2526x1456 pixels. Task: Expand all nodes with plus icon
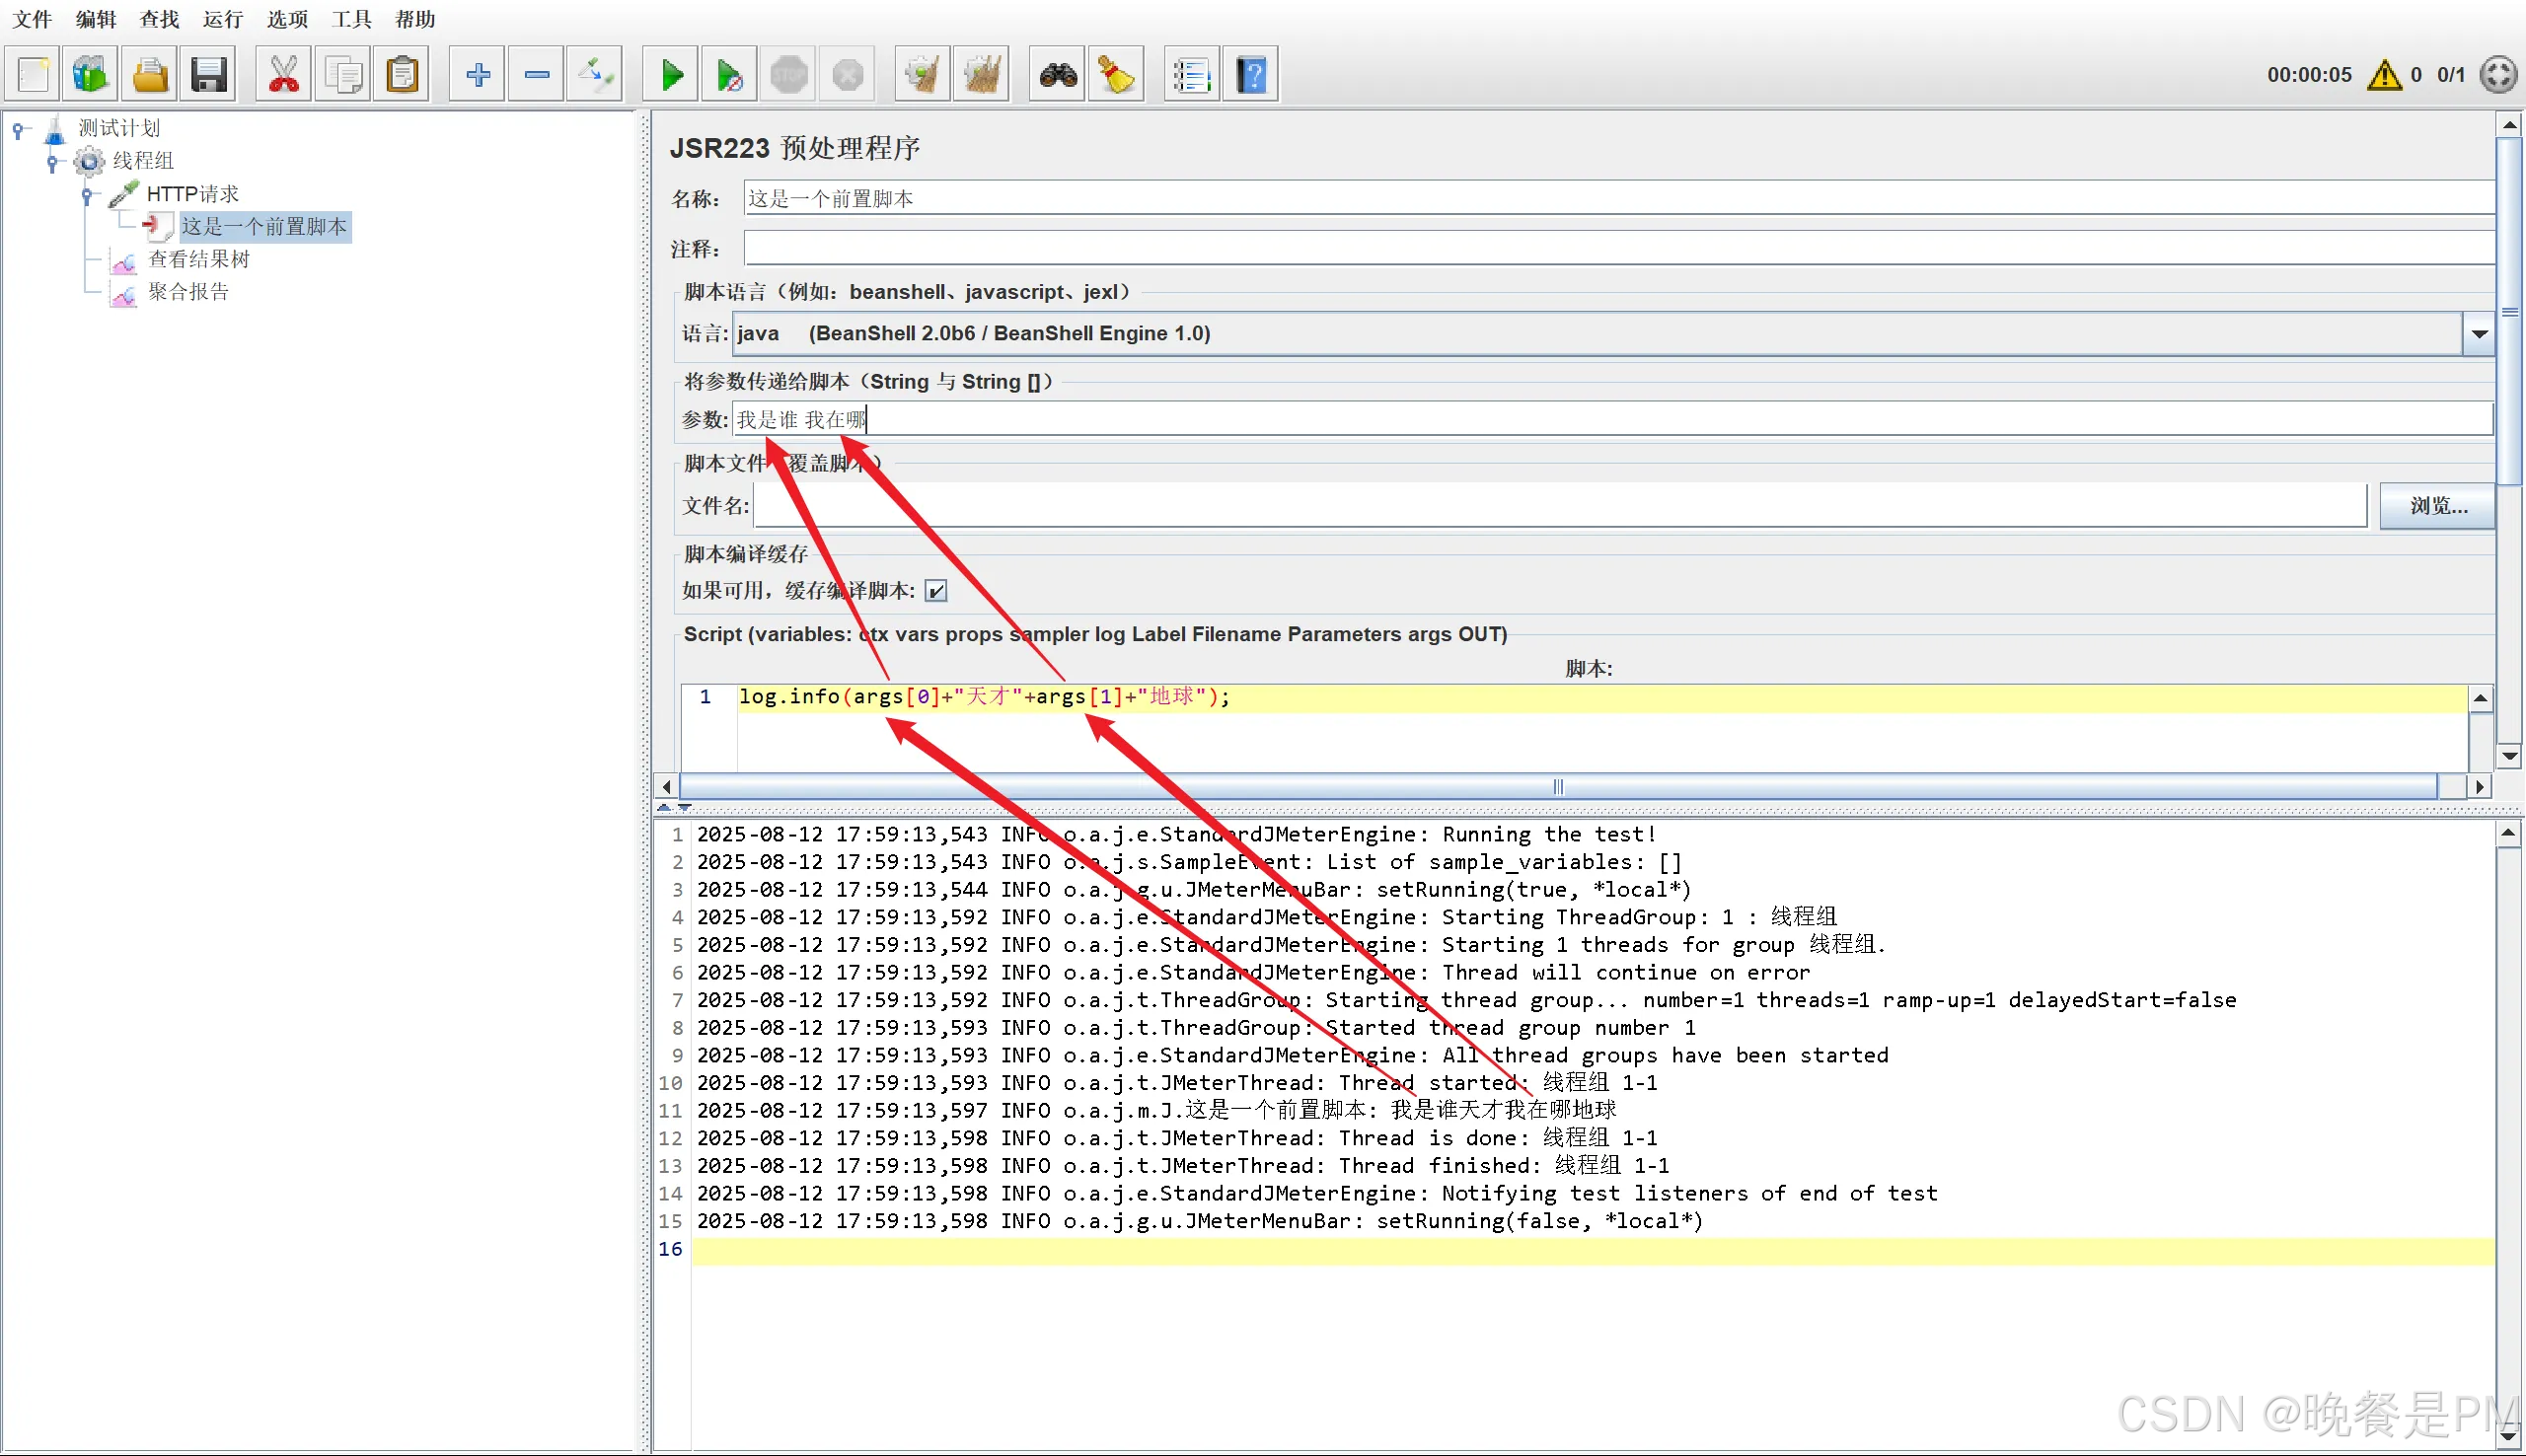tap(478, 75)
